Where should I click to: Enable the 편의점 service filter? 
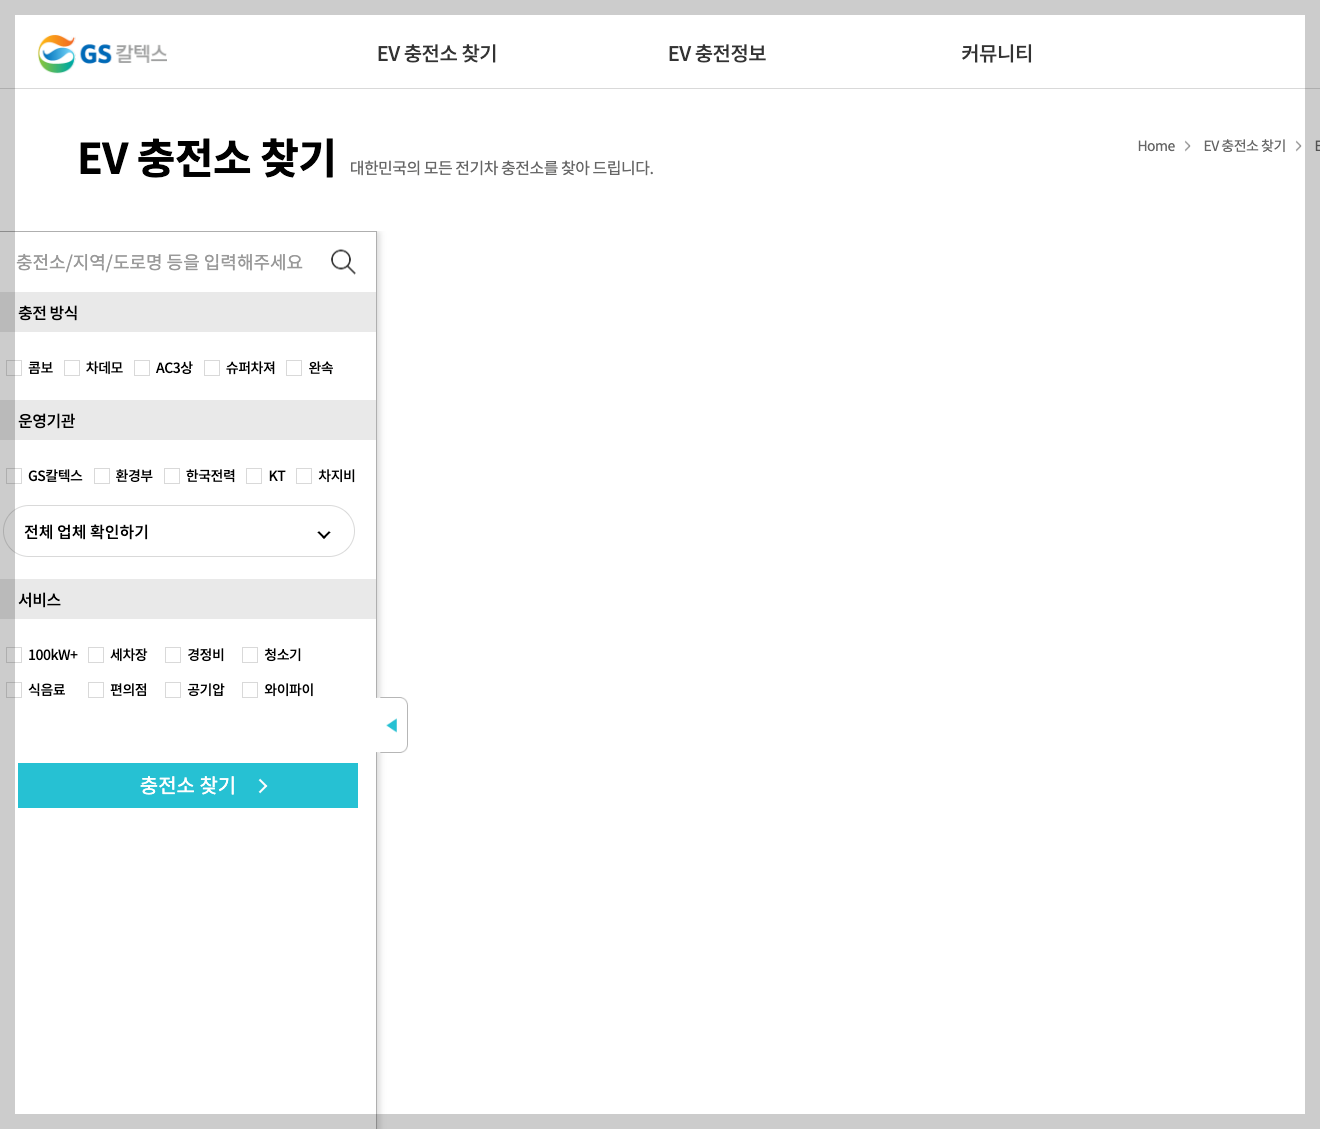(95, 689)
